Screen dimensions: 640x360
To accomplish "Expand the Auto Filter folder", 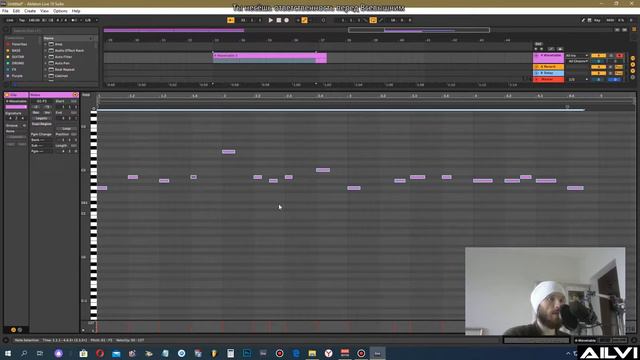I will coord(45,57).
